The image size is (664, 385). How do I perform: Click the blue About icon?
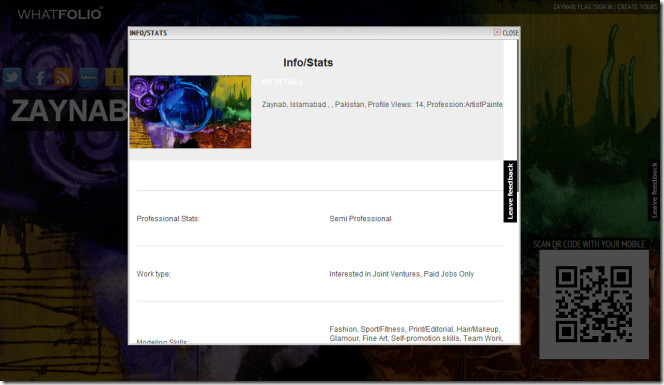tap(89, 78)
